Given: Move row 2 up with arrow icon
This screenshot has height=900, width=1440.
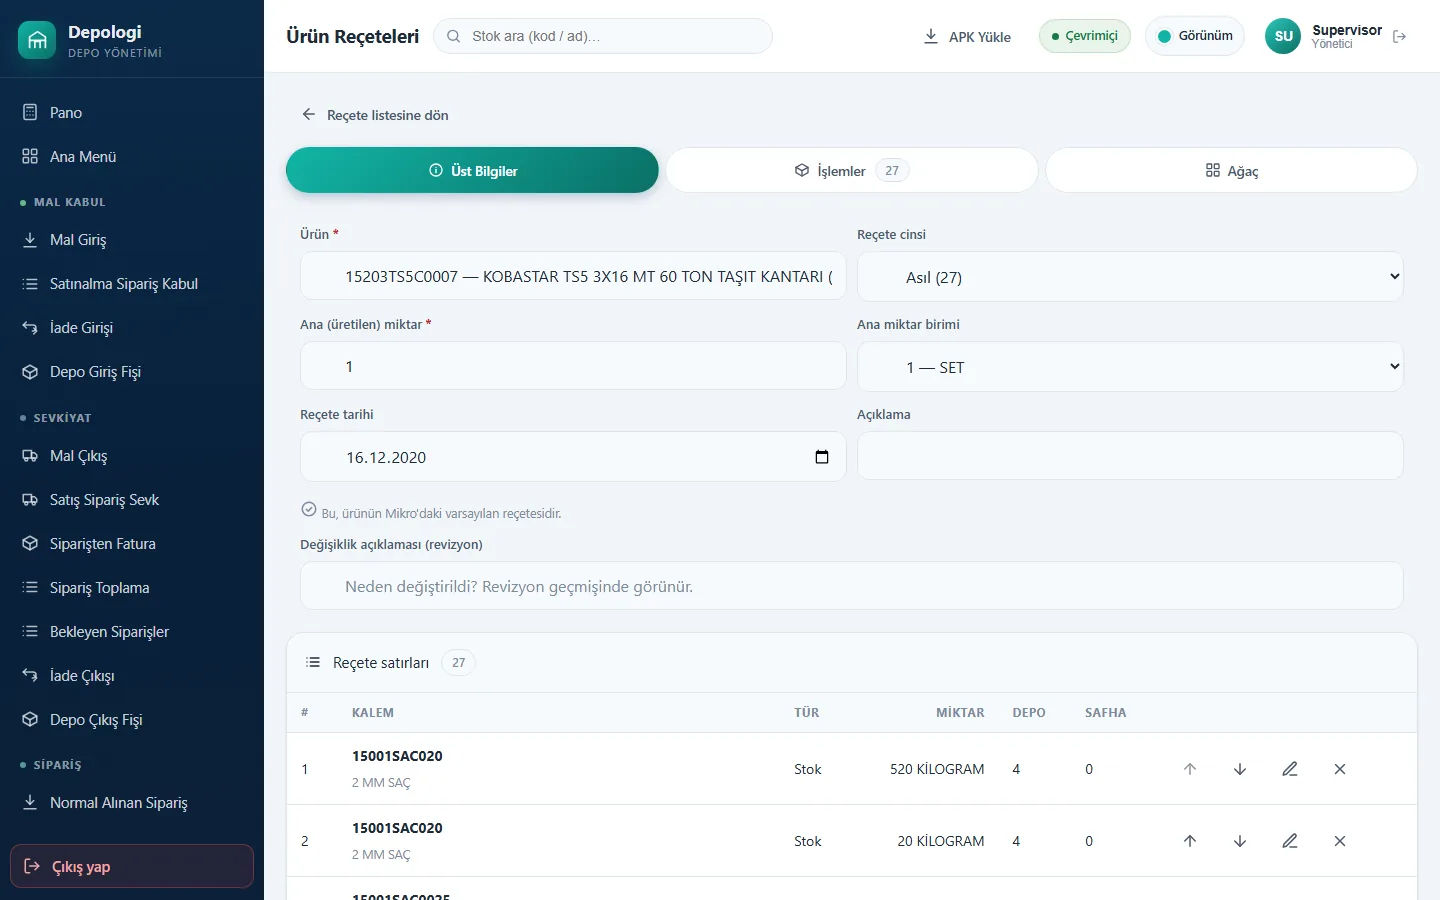Looking at the screenshot, I should coord(1190,841).
